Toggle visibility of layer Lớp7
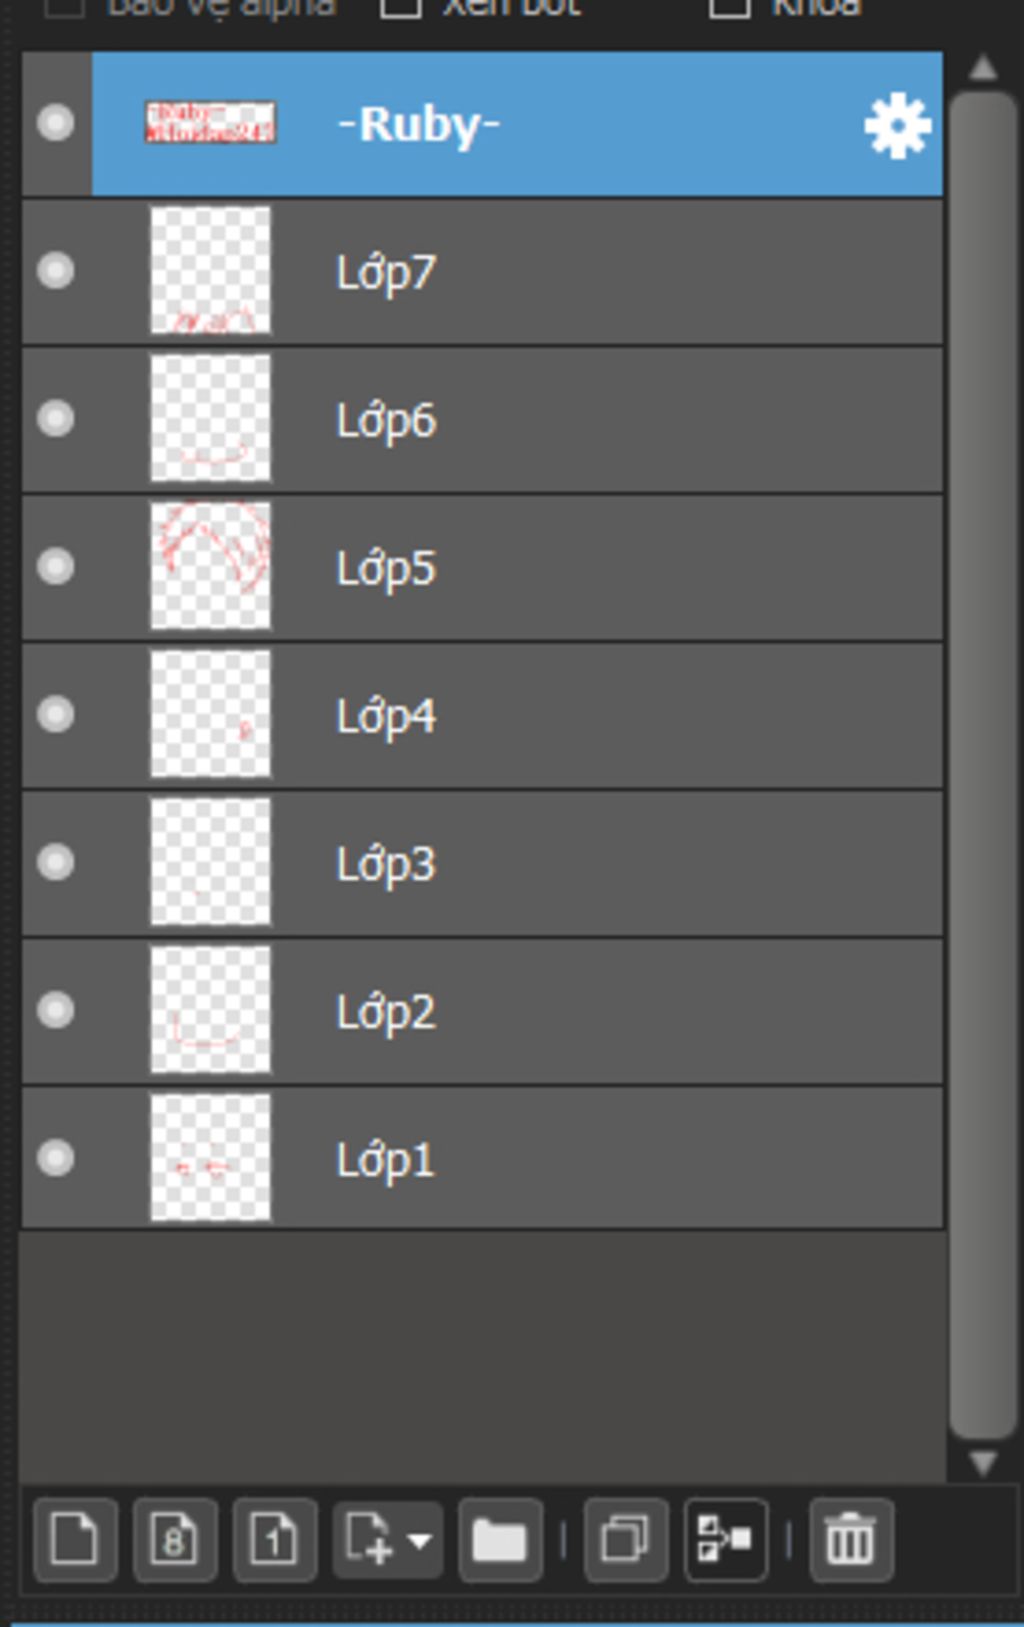Viewport: 1024px width, 1627px height. point(56,271)
